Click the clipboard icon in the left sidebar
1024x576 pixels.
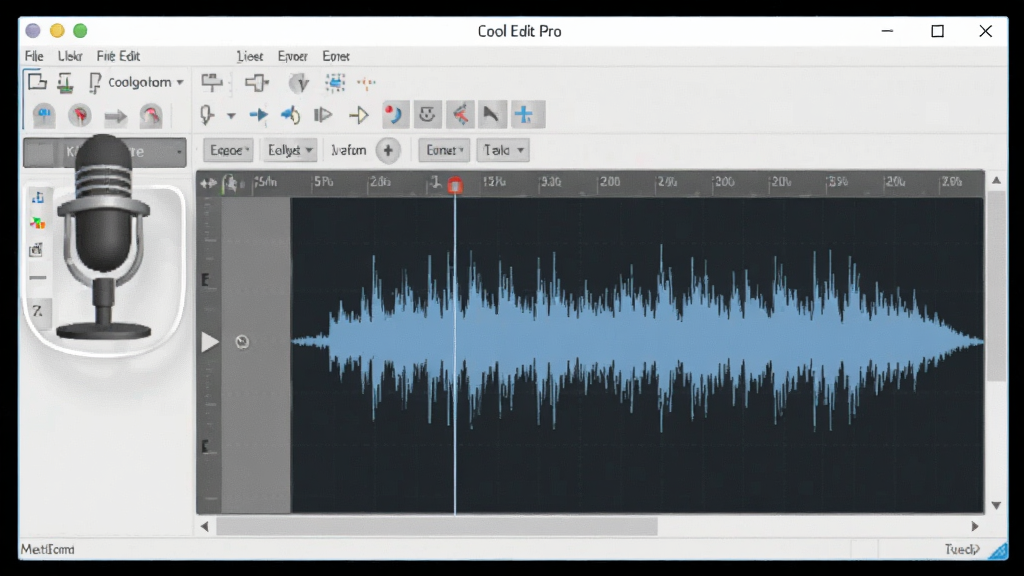pyautogui.click(x=37, y=249)
